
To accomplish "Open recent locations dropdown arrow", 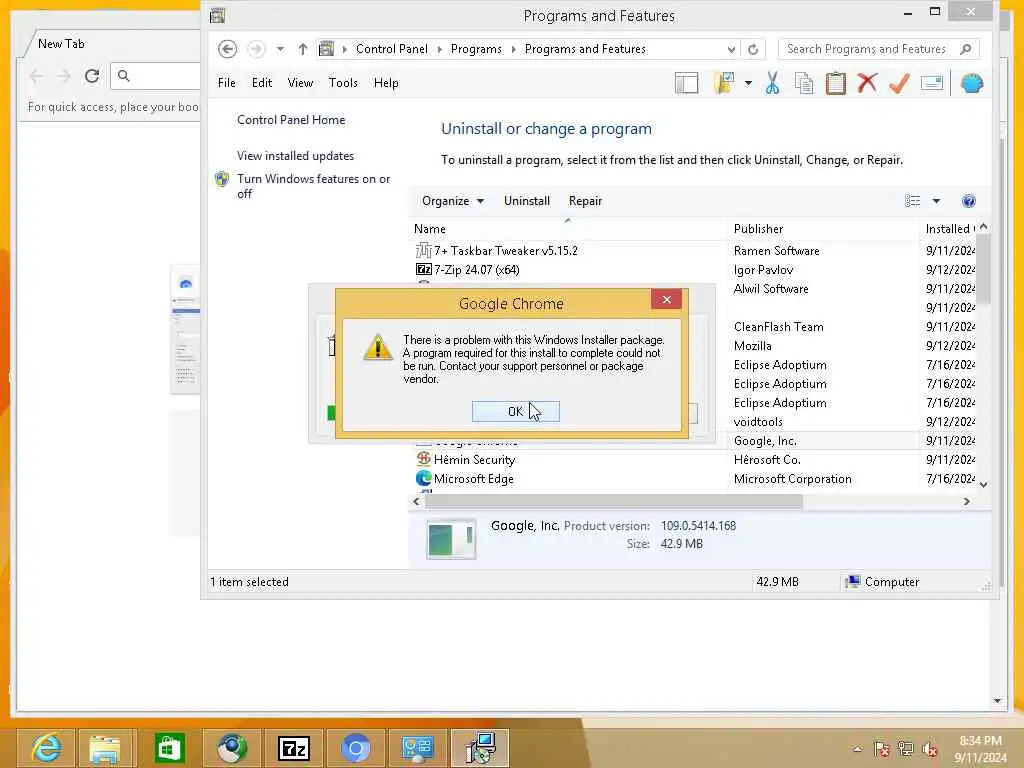I will point(280,49).
